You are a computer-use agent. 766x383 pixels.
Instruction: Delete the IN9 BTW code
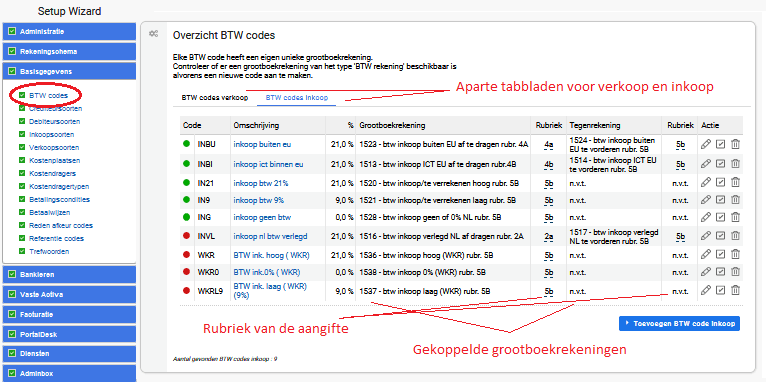735,200
